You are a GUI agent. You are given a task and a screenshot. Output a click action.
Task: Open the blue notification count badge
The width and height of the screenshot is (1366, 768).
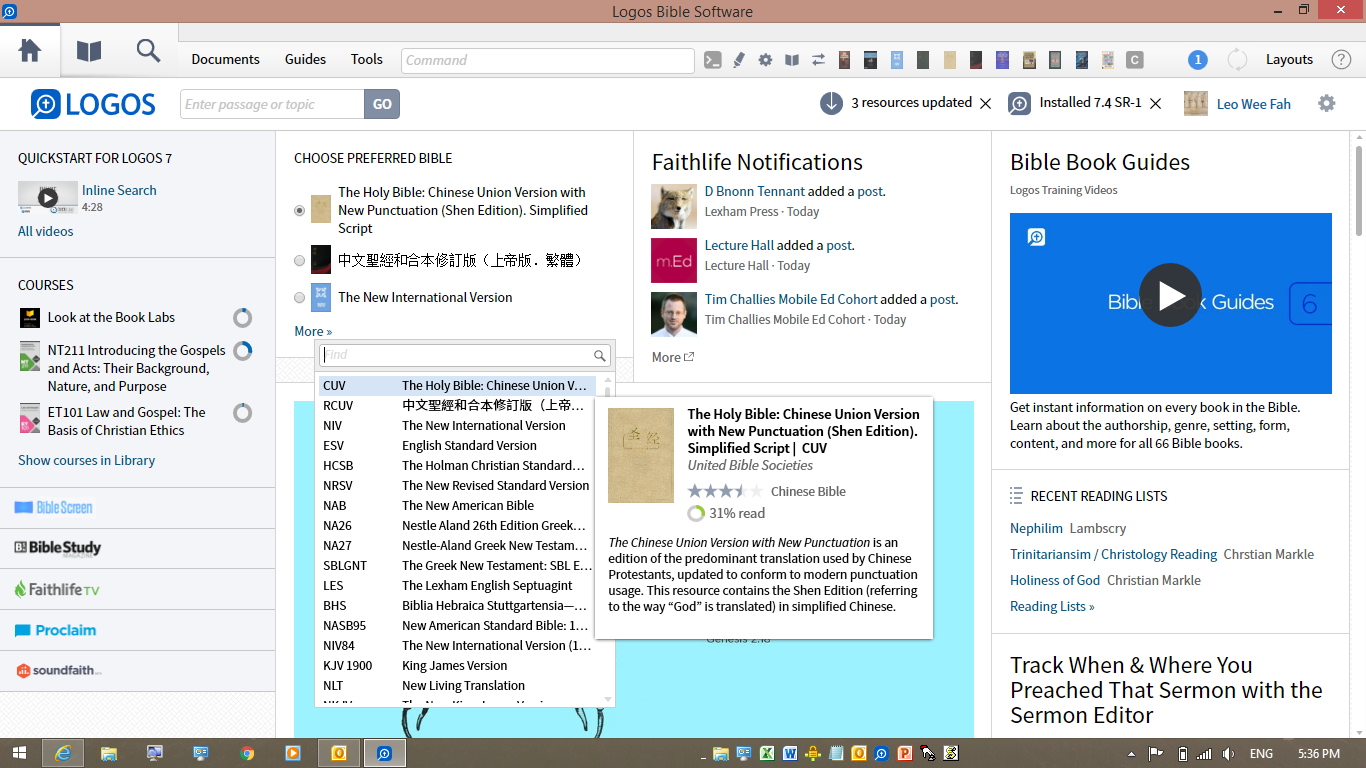point(1197,60)
